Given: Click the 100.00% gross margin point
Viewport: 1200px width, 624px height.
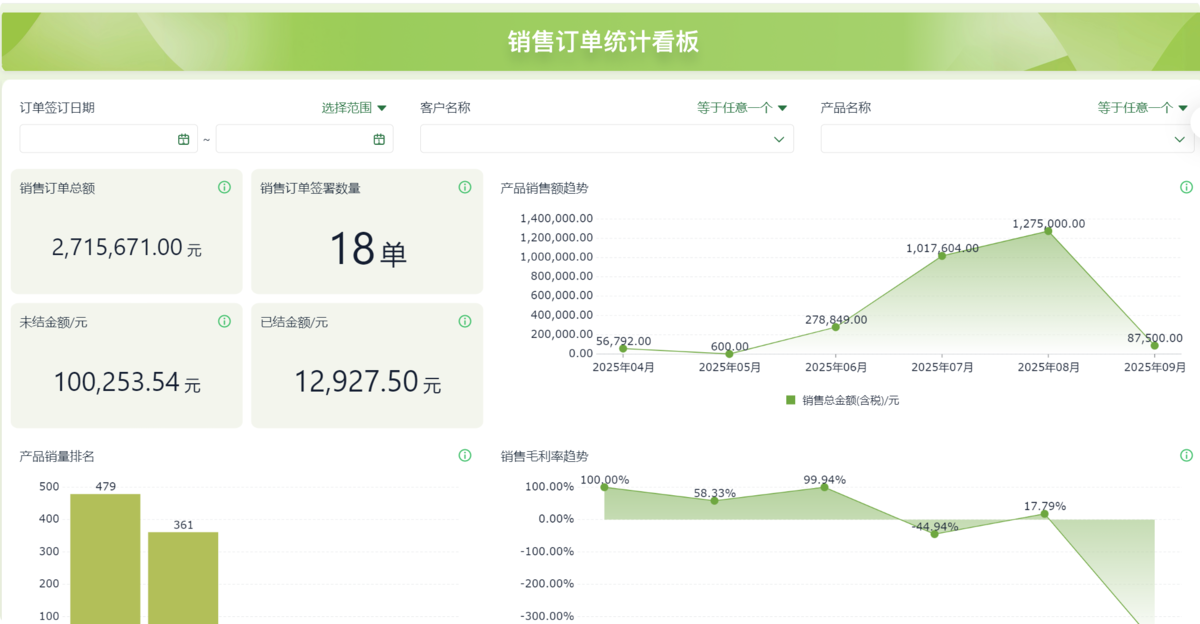Looking at the screenshot, I should 604,487.
